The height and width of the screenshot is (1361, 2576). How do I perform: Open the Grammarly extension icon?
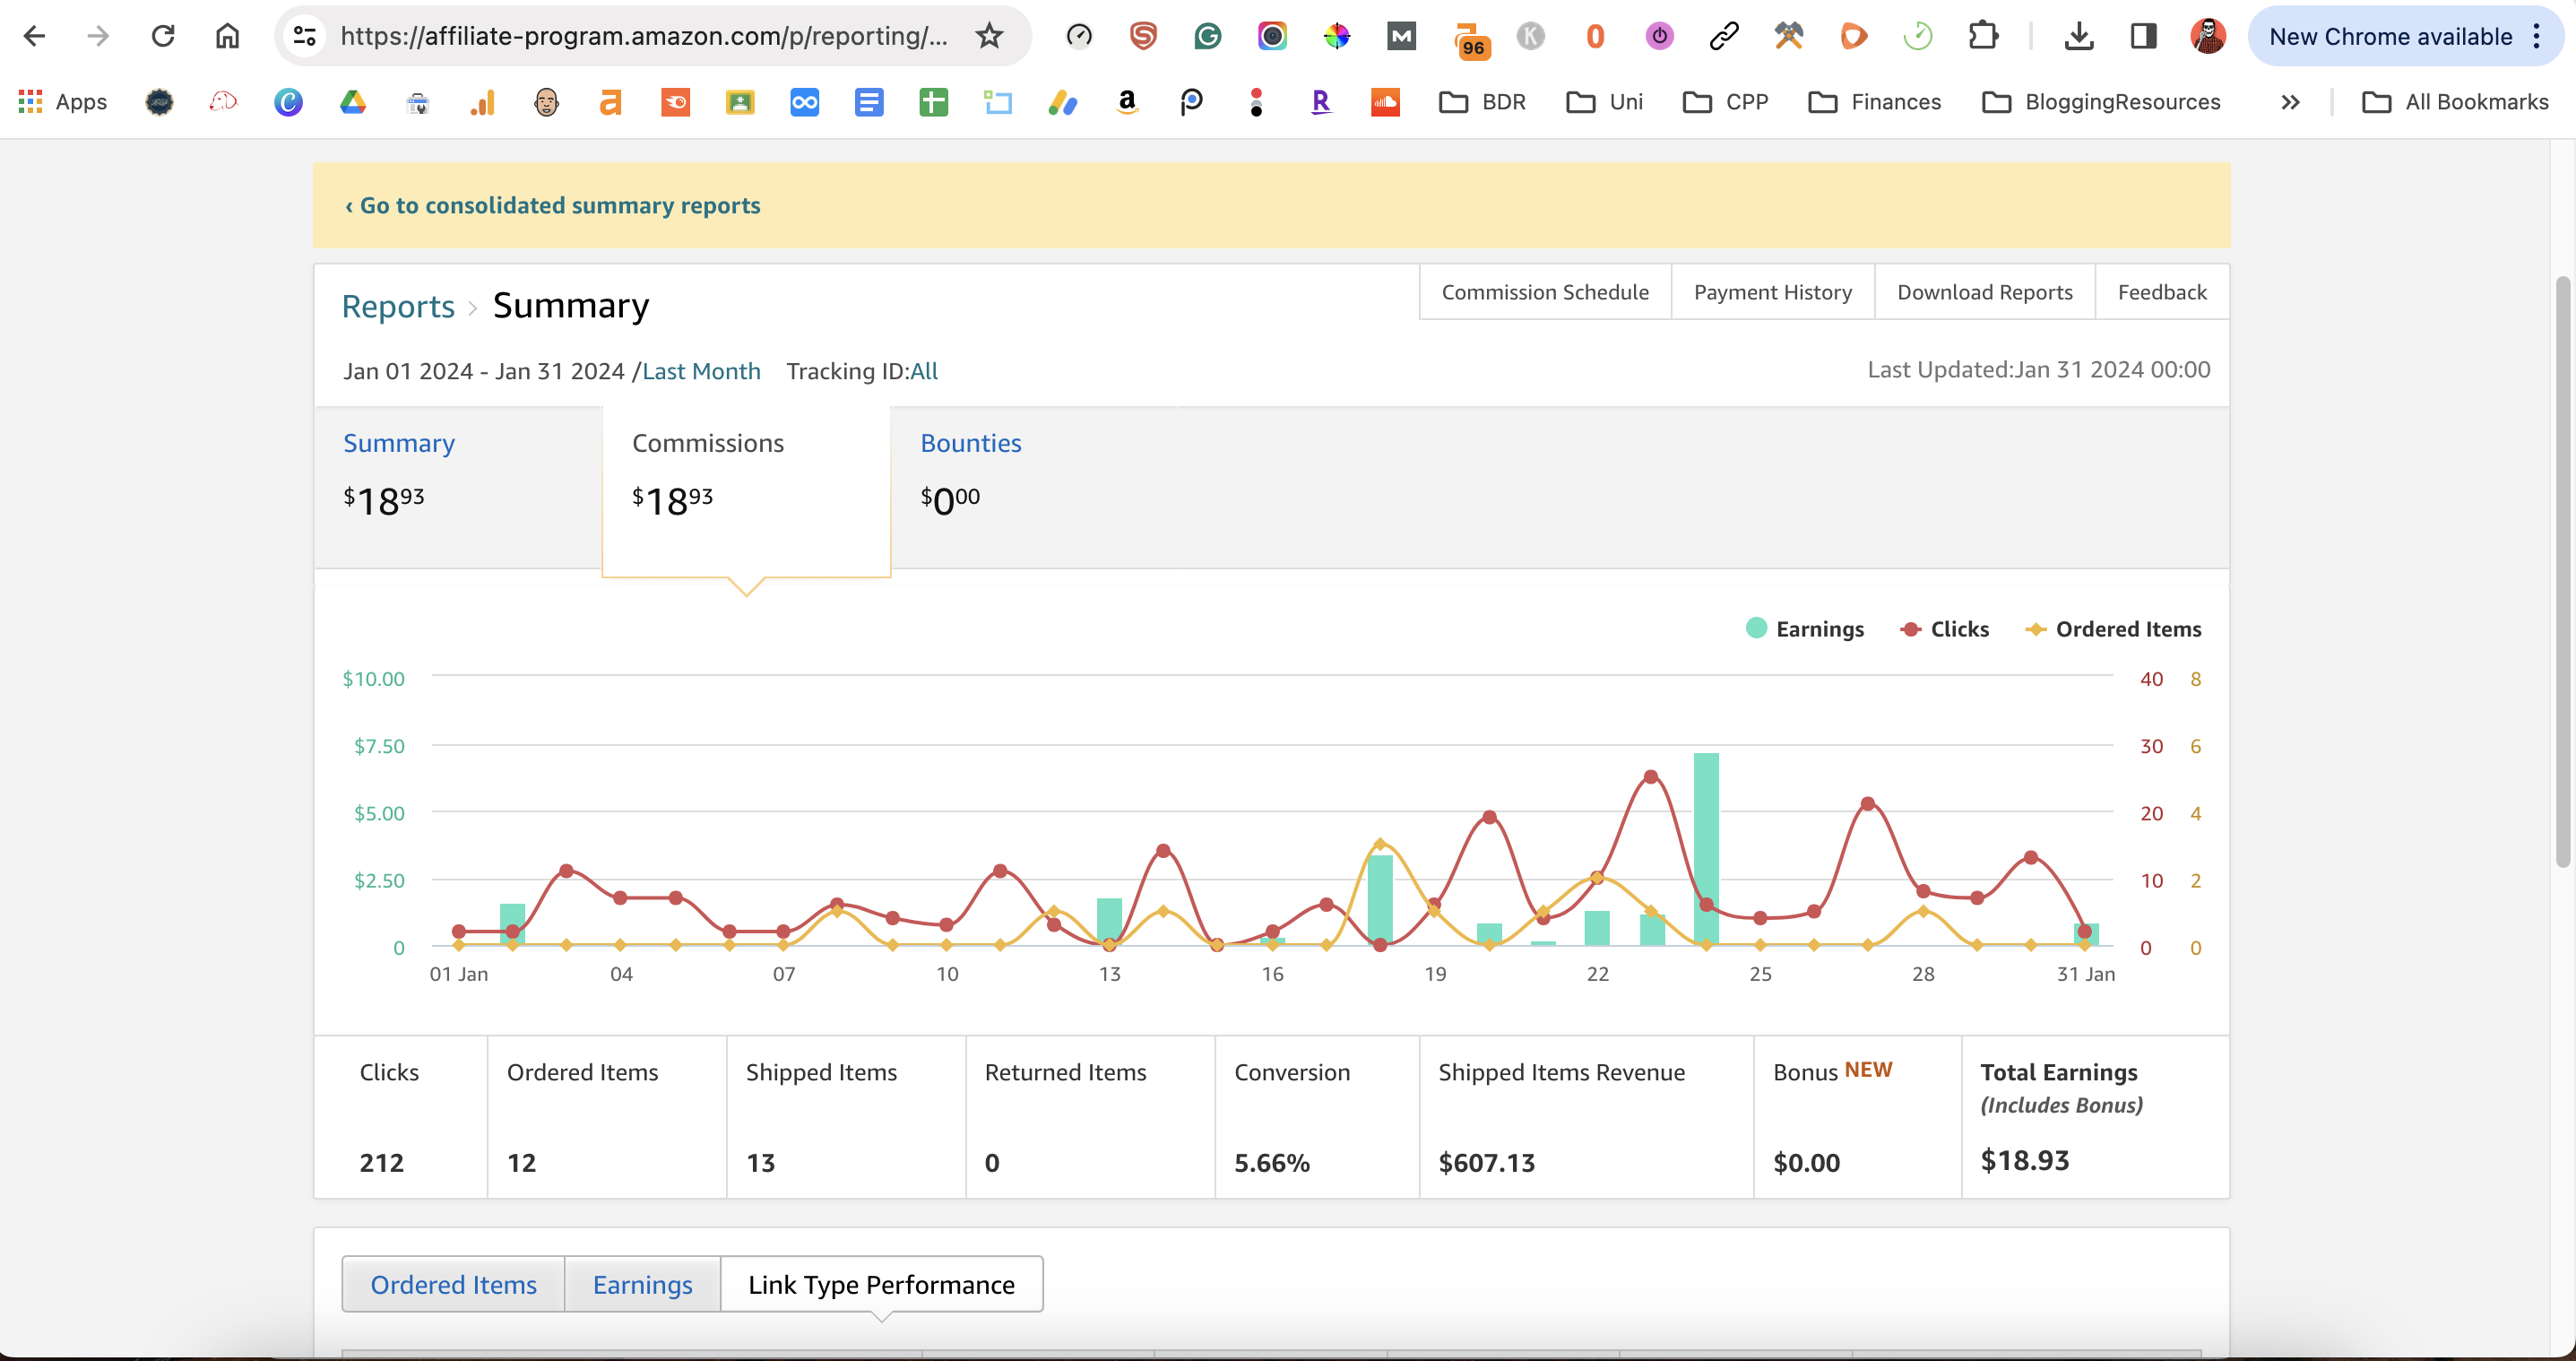coord(1207,37)
